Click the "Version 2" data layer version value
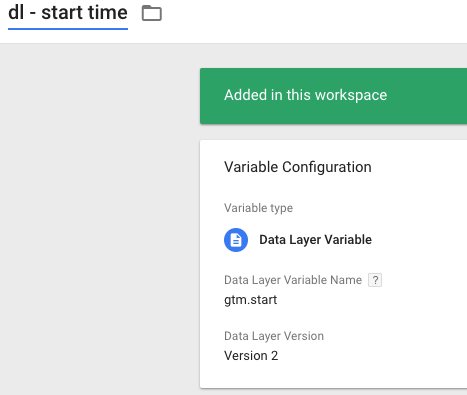The width and height of the screenshot is (467, 395). pos(251,356)
